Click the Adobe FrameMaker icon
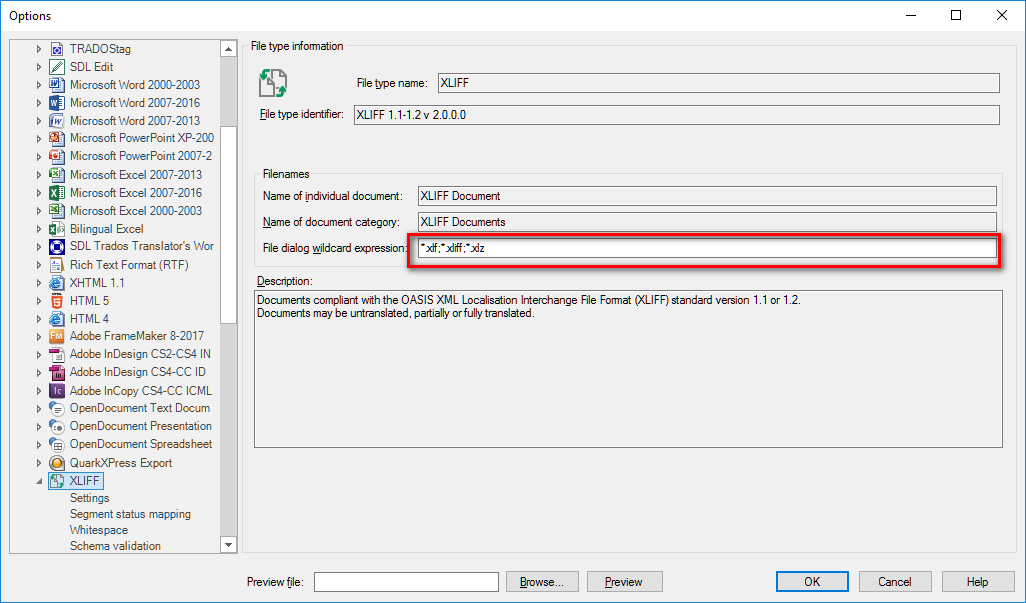 click(x=57, y=336)
